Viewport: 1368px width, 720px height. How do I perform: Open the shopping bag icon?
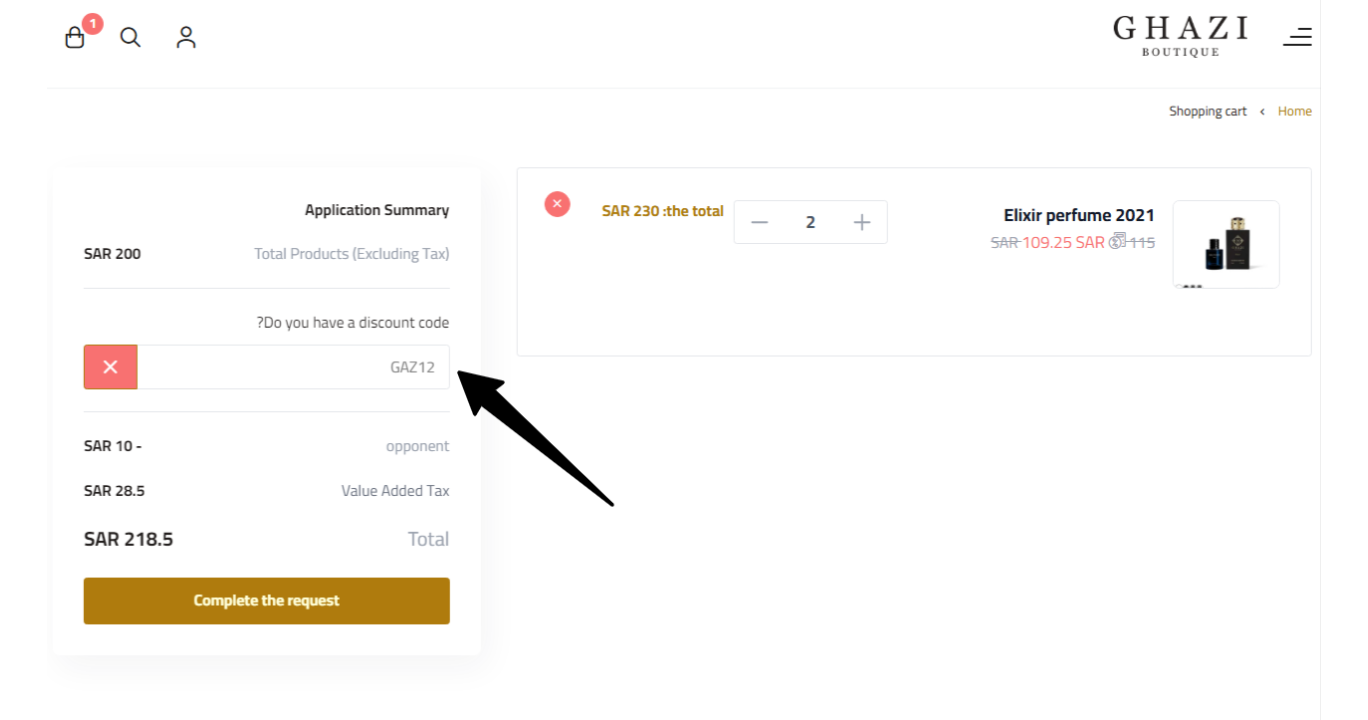click(75, 38)
